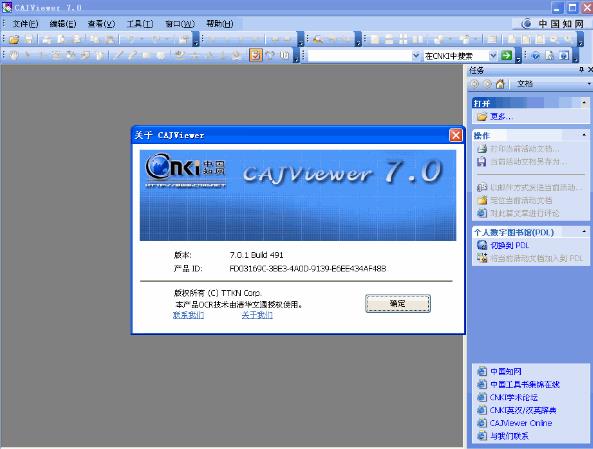
Task: Click the 更多... link under 打开
Action: click(501, 117)
